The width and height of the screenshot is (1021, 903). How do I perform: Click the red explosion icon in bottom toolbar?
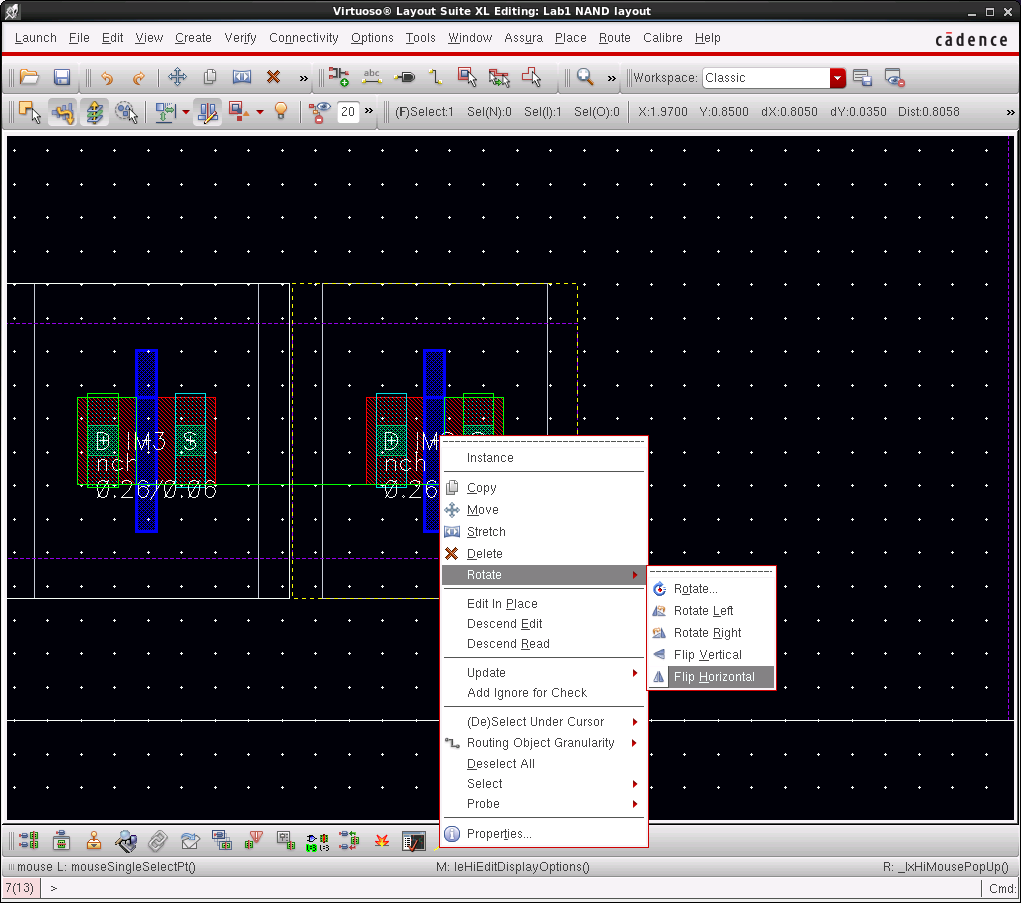tap(382, 840)
